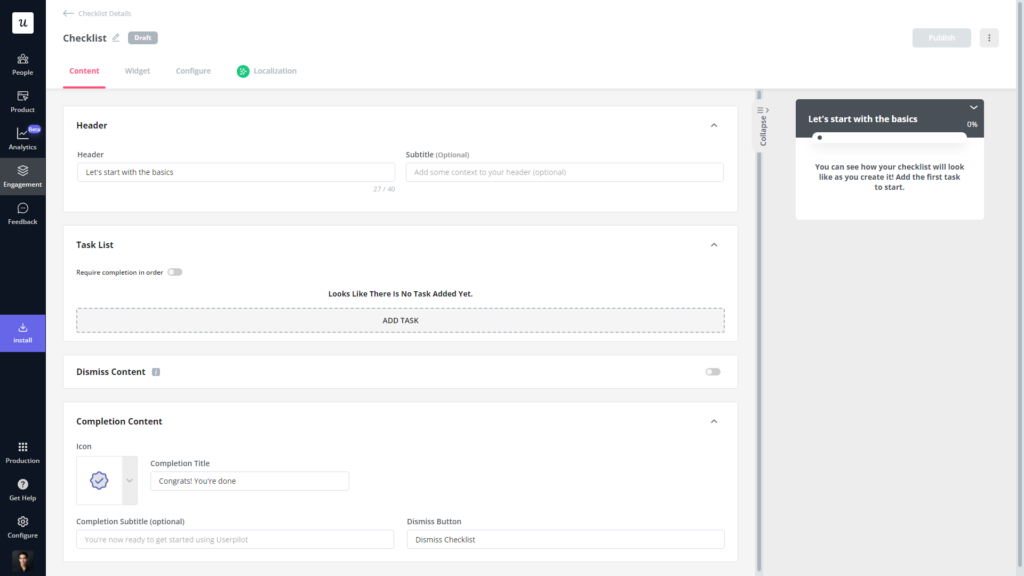Screen dimensions: 1024x576
Task: Select the Engagement sidebar icon
Action: 22,178
